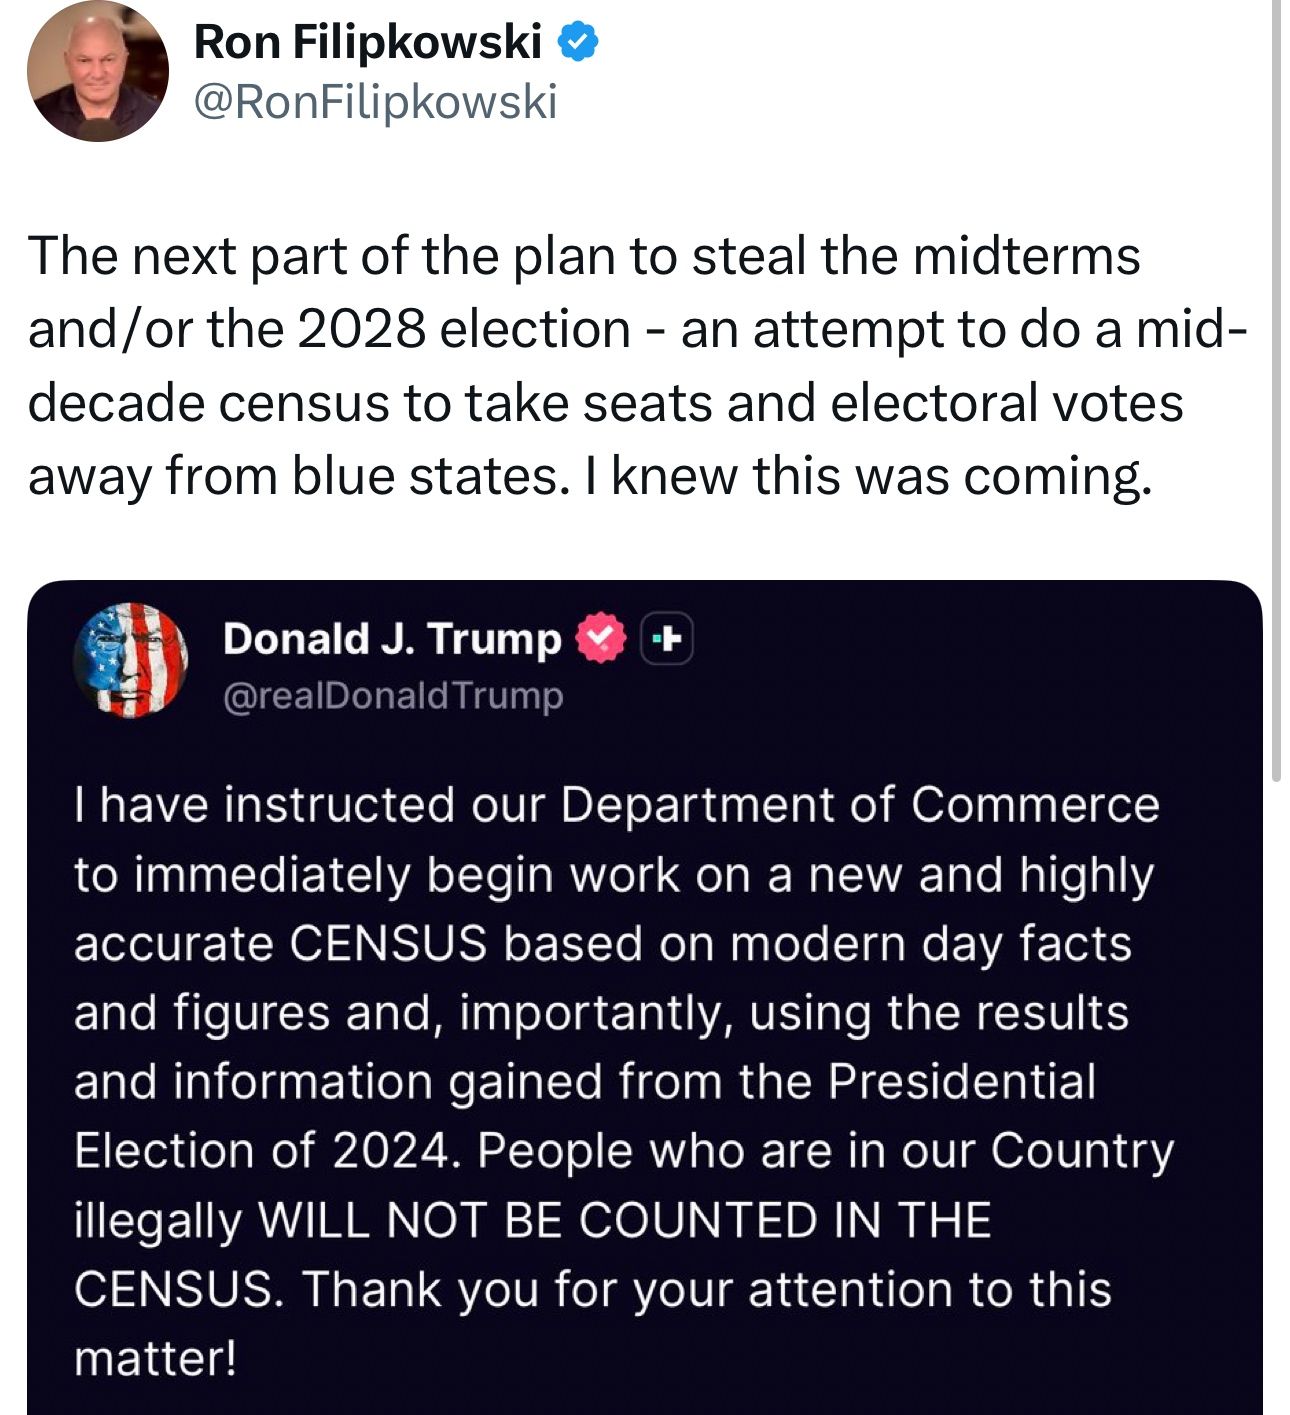Screen dimensions: 1290x1415
Task: Open the @RonFilipkowski handle
Action: coord(375,102)
